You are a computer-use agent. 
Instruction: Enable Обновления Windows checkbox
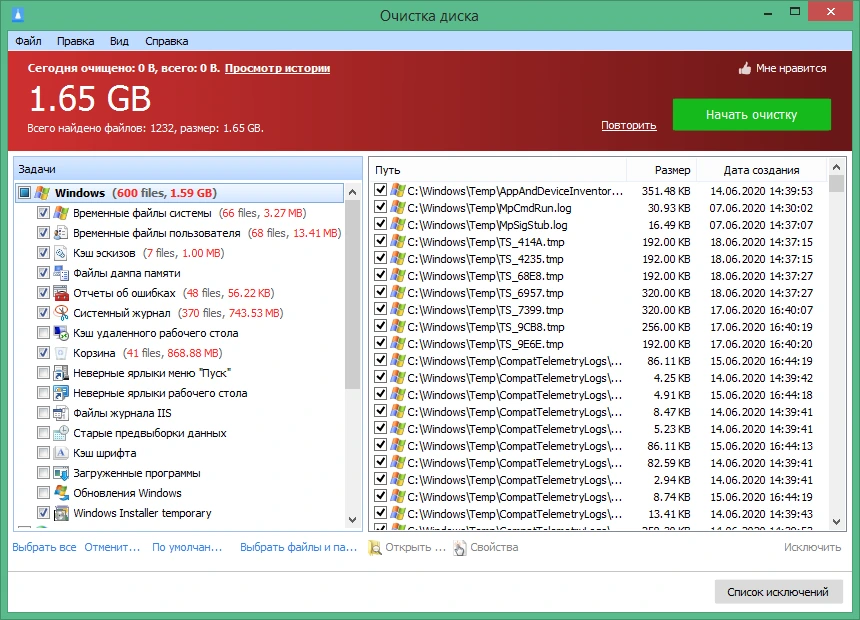43,493
